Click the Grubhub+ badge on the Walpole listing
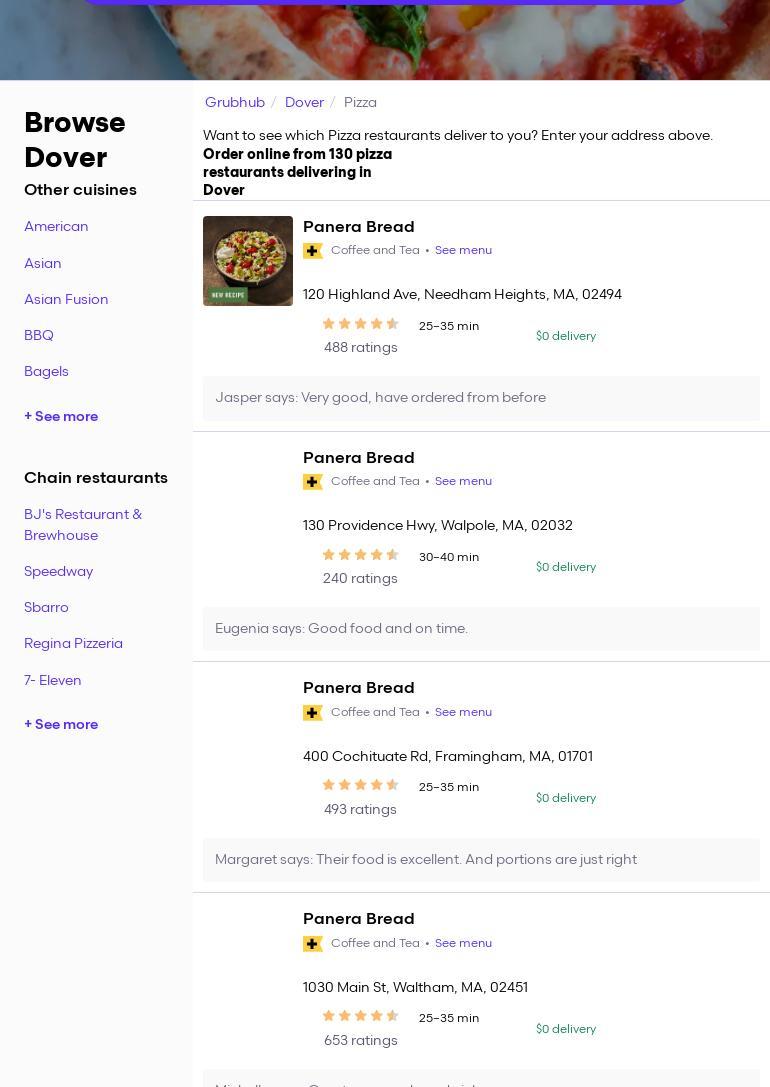The height and width of the screenshot is (1087, 770). point(313,482)
